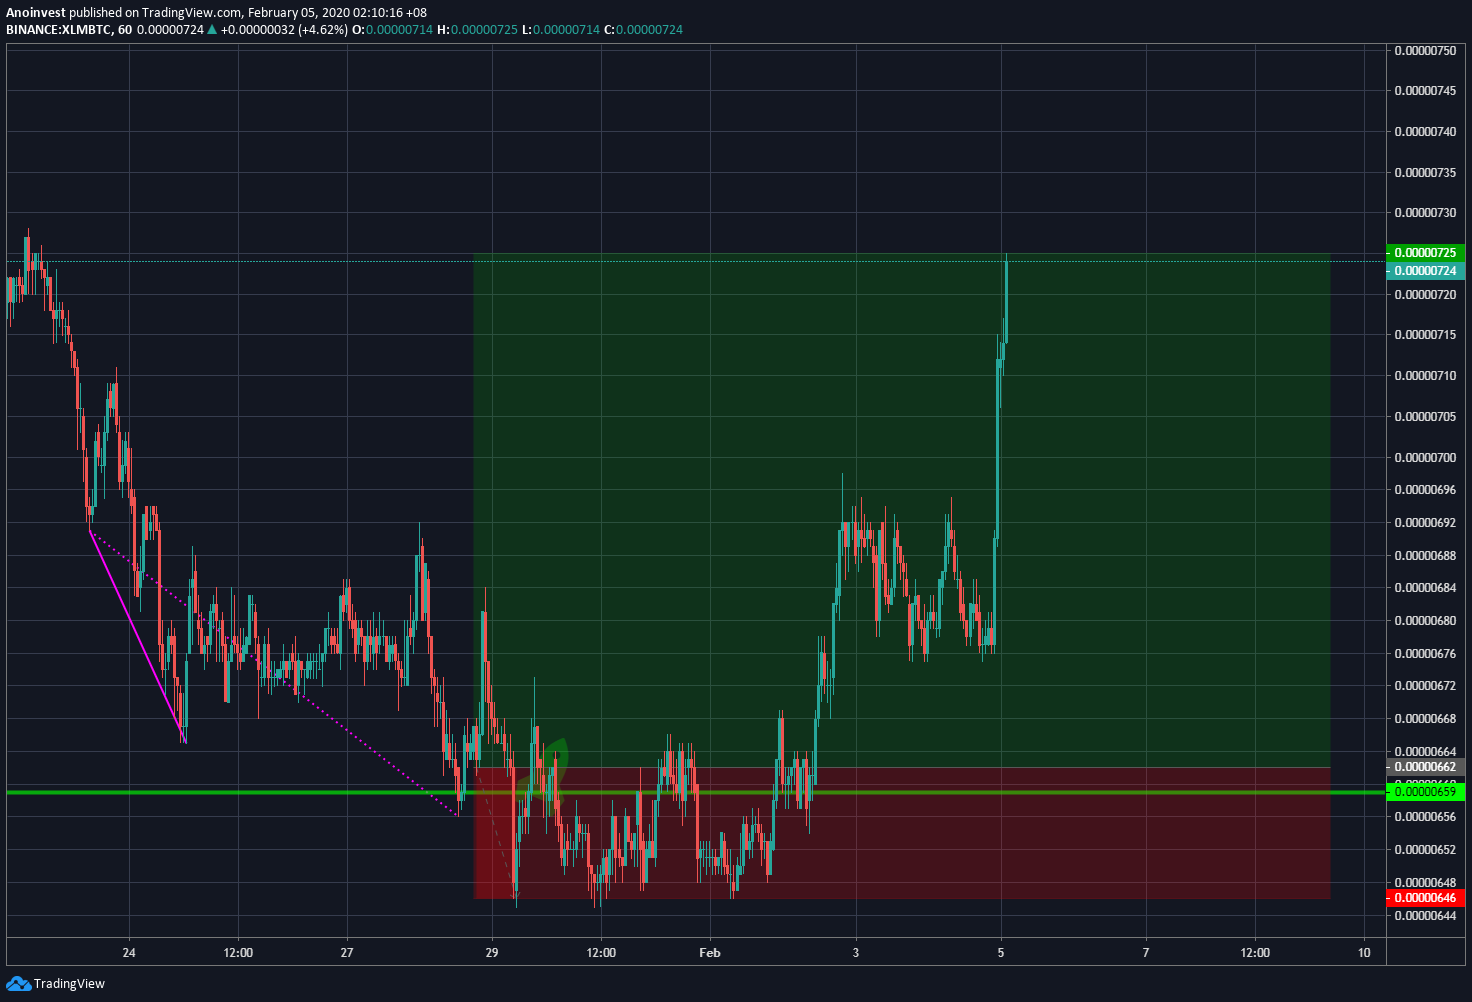Click the 0.00000684 price axis tick
Viewport: 1472px width, 1002px height.
click(1425, 588)
